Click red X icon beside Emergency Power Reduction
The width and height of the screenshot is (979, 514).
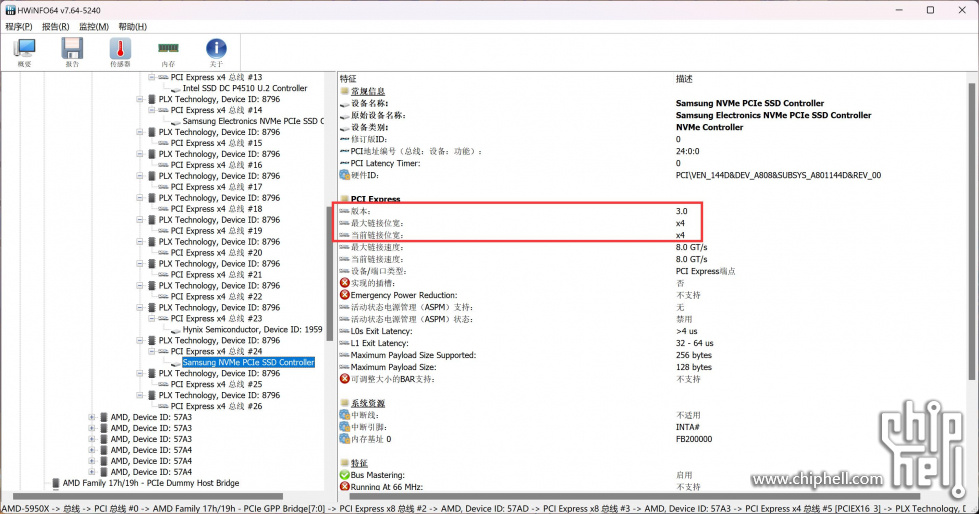click(x=345, y=295)
